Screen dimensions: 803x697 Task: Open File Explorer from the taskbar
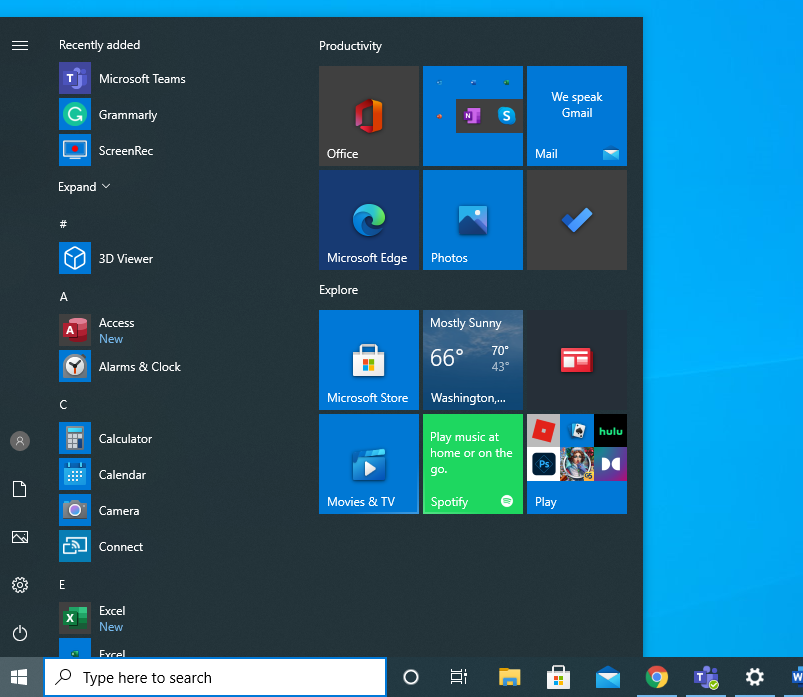[x=509, y=677]
